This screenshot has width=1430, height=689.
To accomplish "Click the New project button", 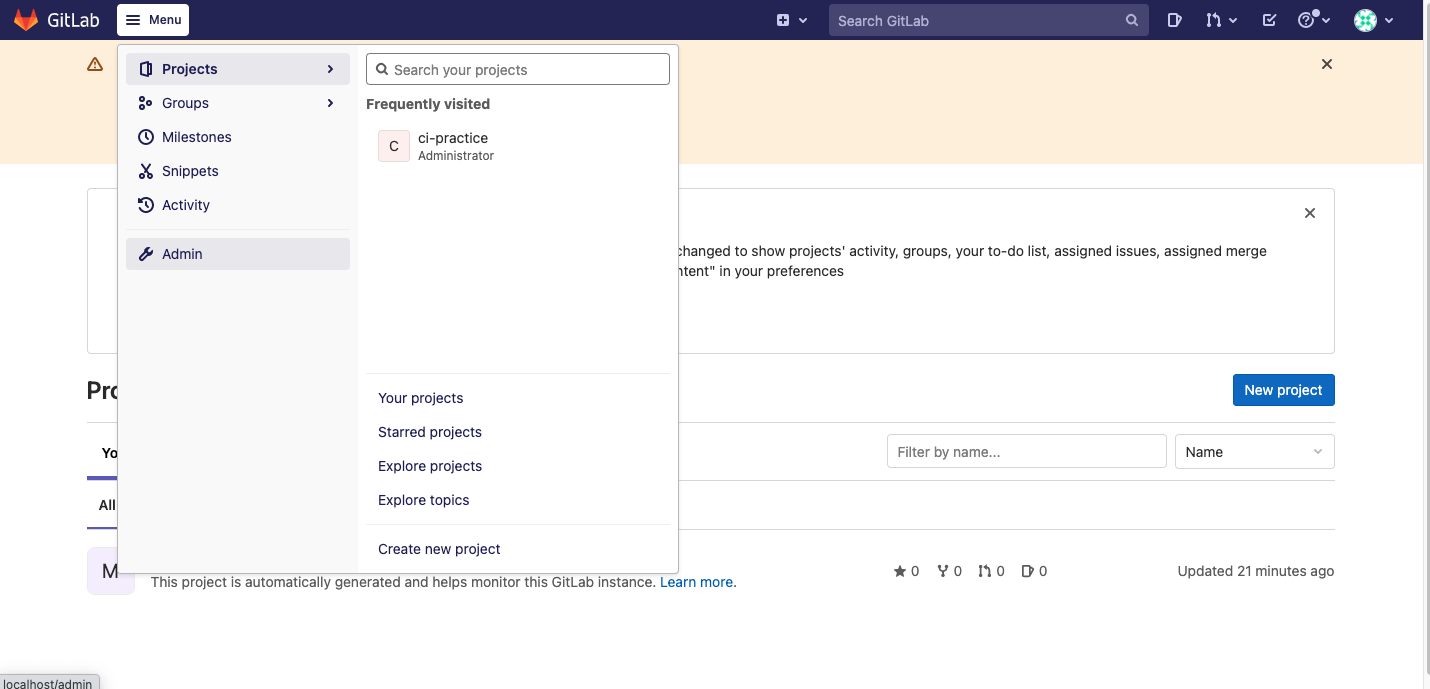I will pos(1283,389).
